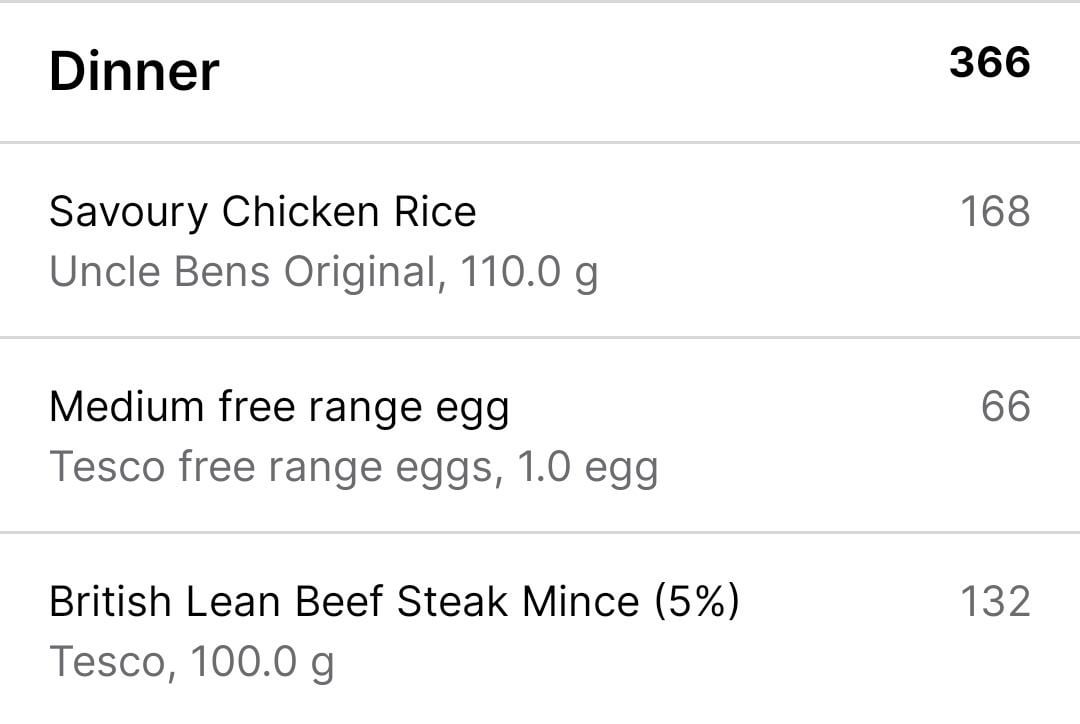Open the Savoury Chicken Rice entry
The image size is (1080, 724).
(540, 240)
